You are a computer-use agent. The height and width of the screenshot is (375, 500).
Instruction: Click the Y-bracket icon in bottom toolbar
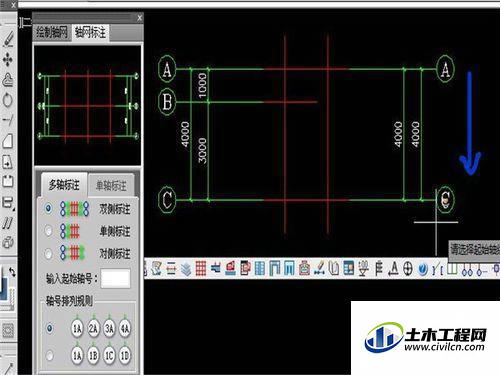click(x=437, y=269)
